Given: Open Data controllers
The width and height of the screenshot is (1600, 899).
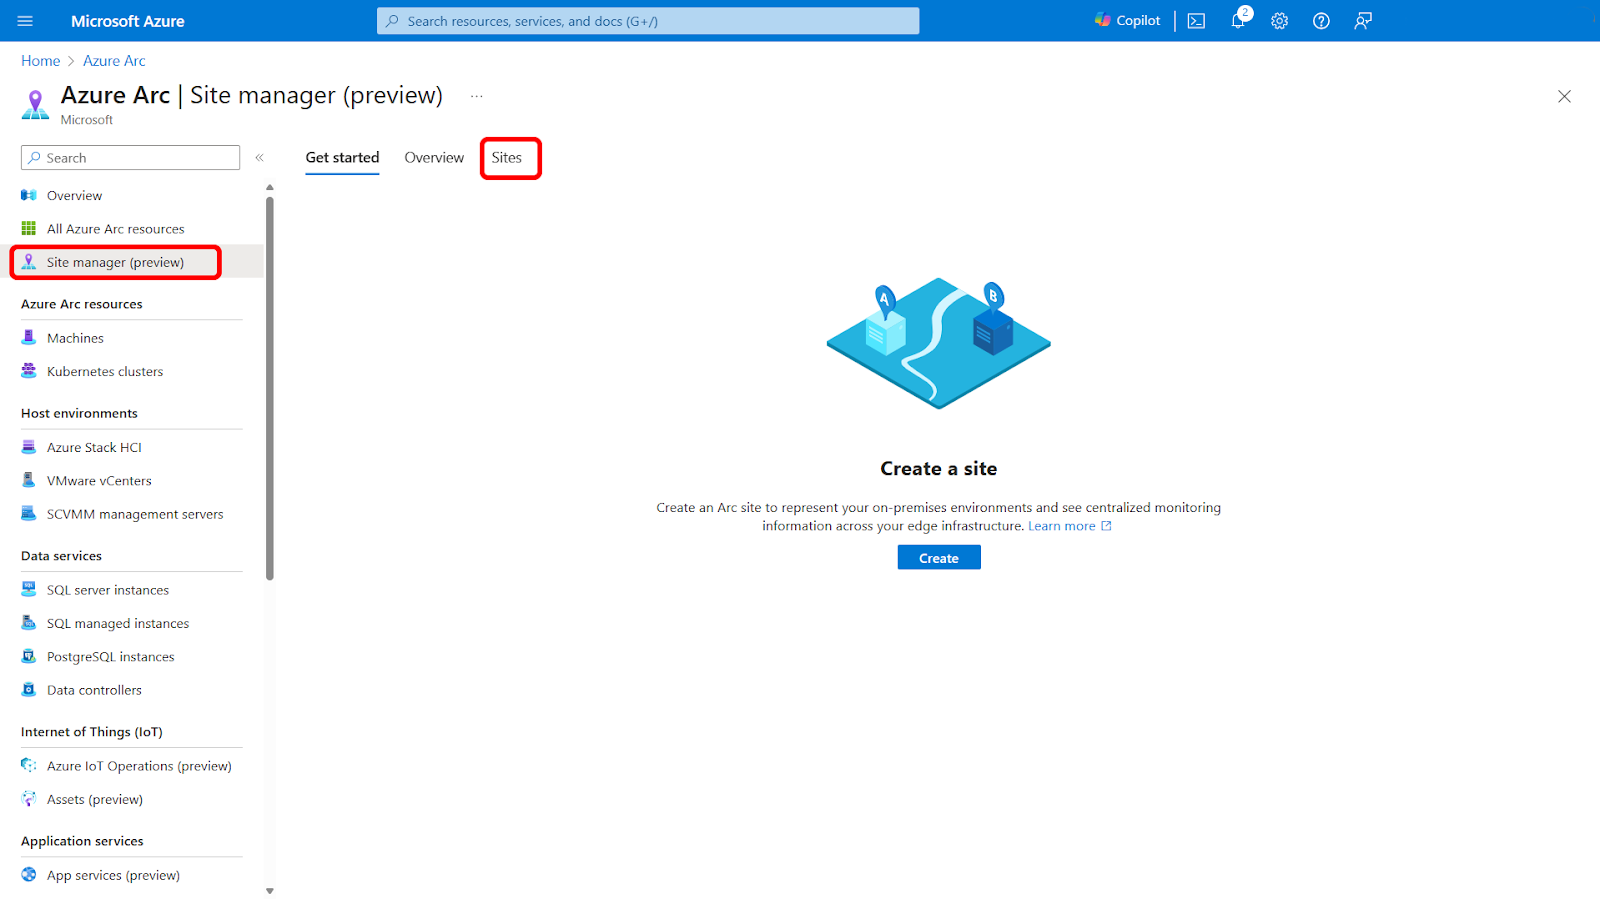Looking at the screenshot, I should (95, 691).
